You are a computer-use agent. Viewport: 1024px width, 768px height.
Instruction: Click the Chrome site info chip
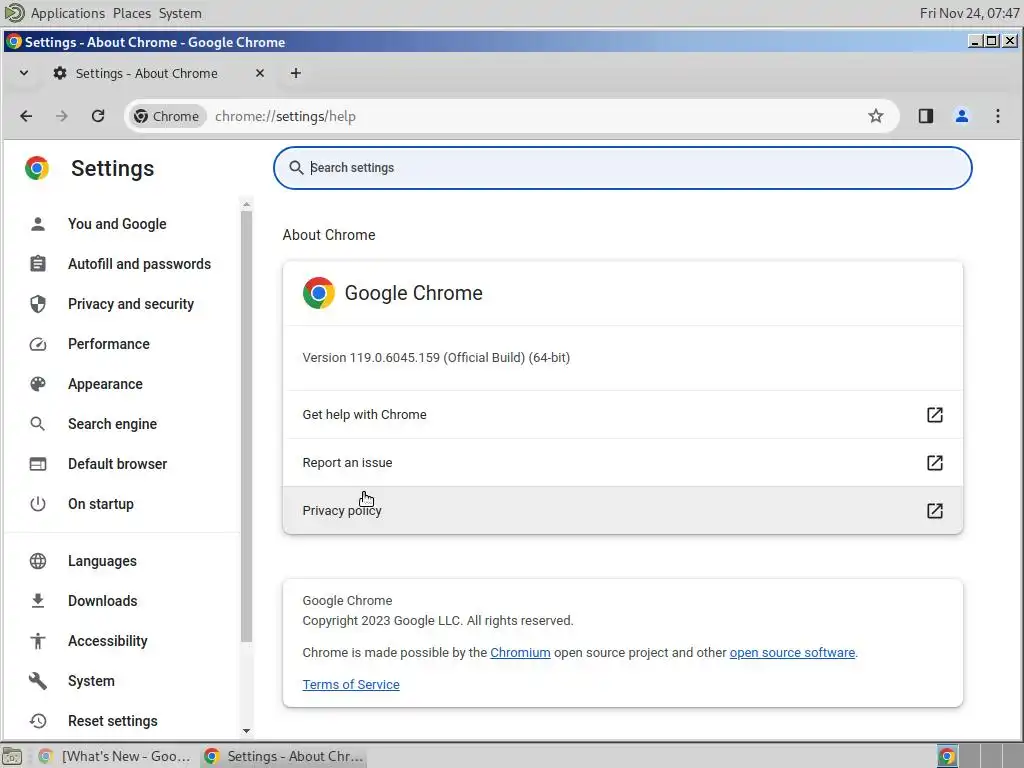167,116
